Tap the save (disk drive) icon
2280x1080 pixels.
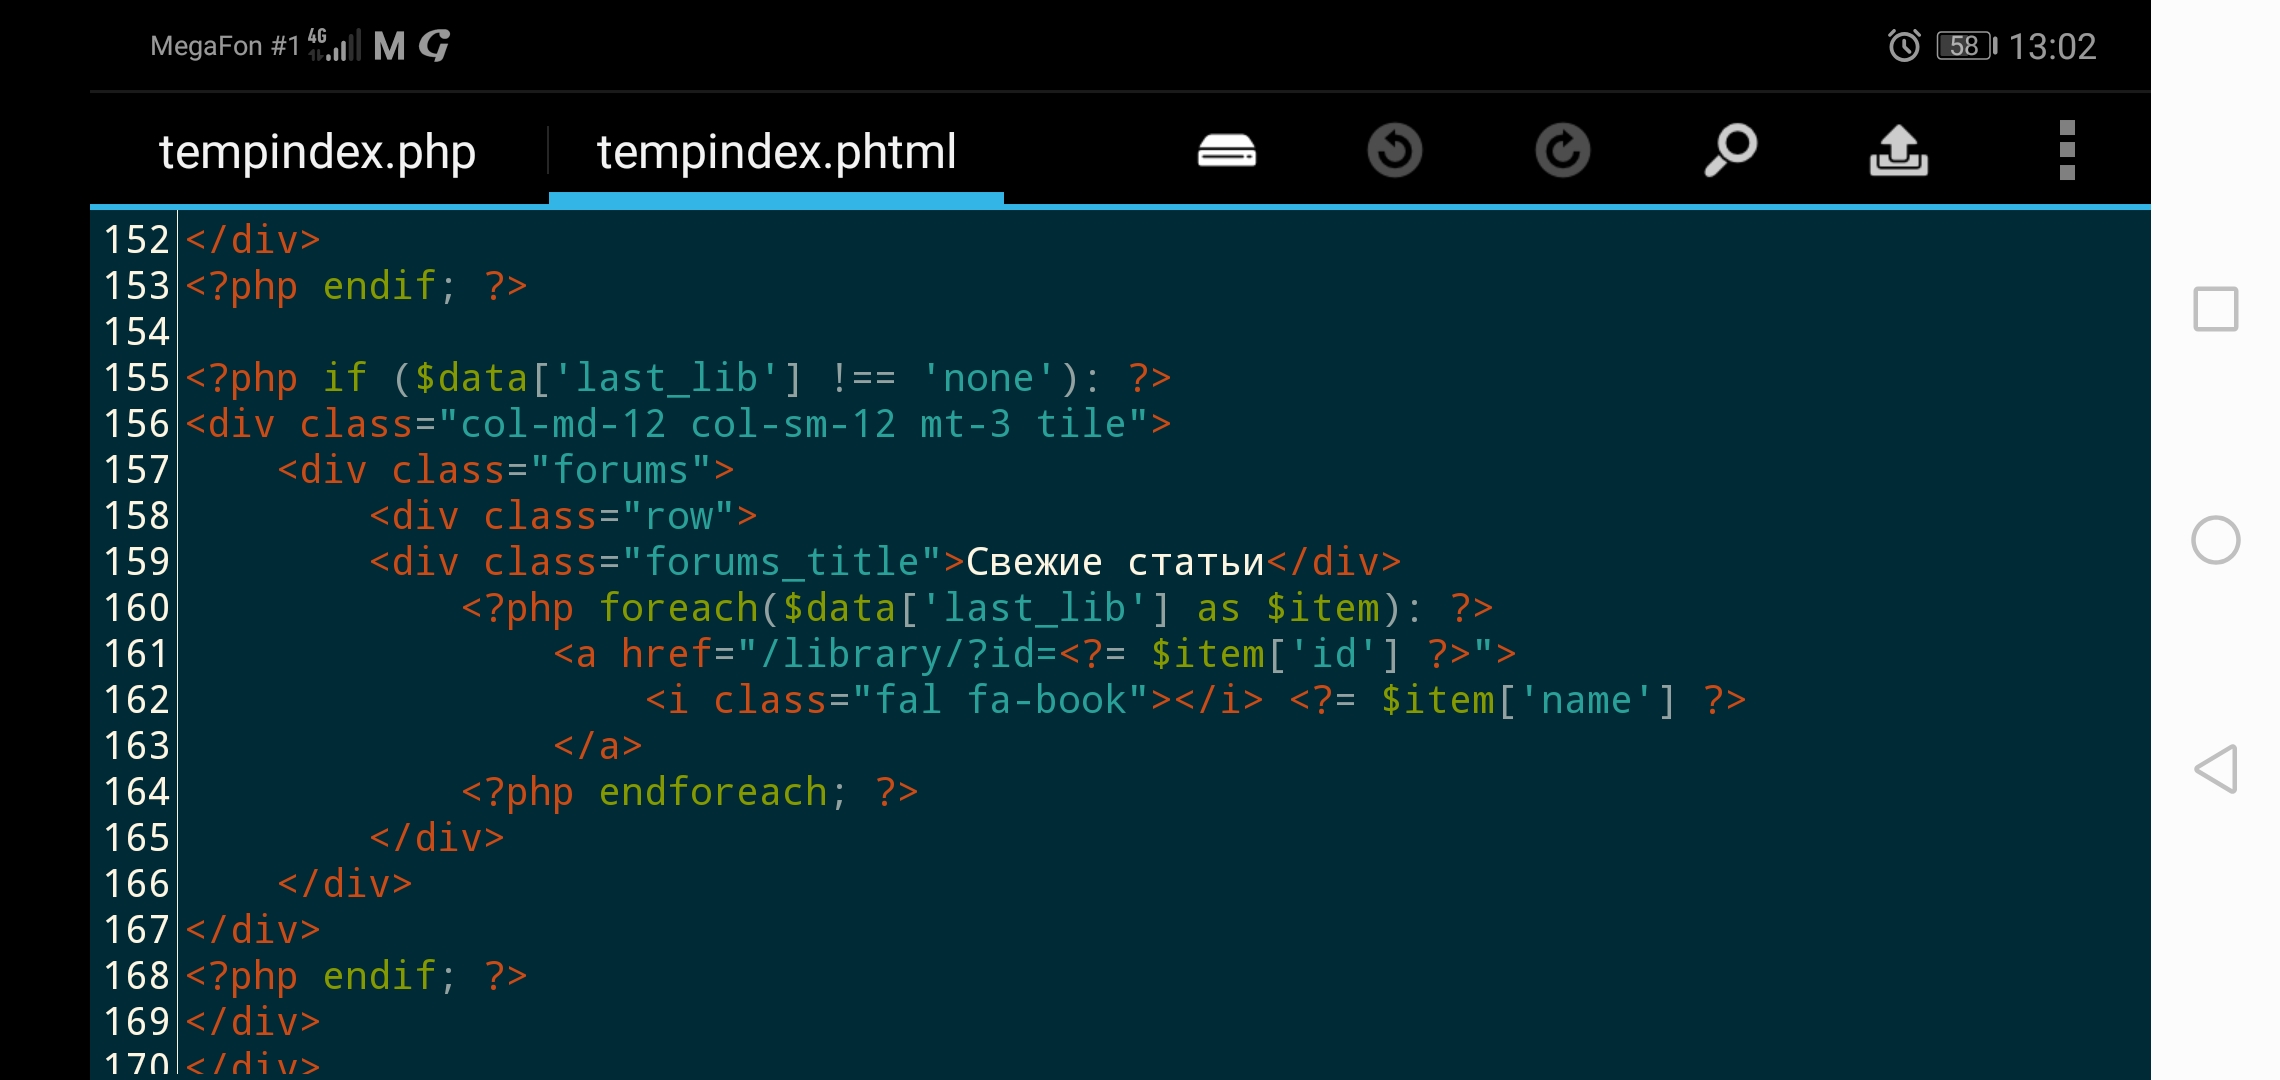tap(1226, 151)
